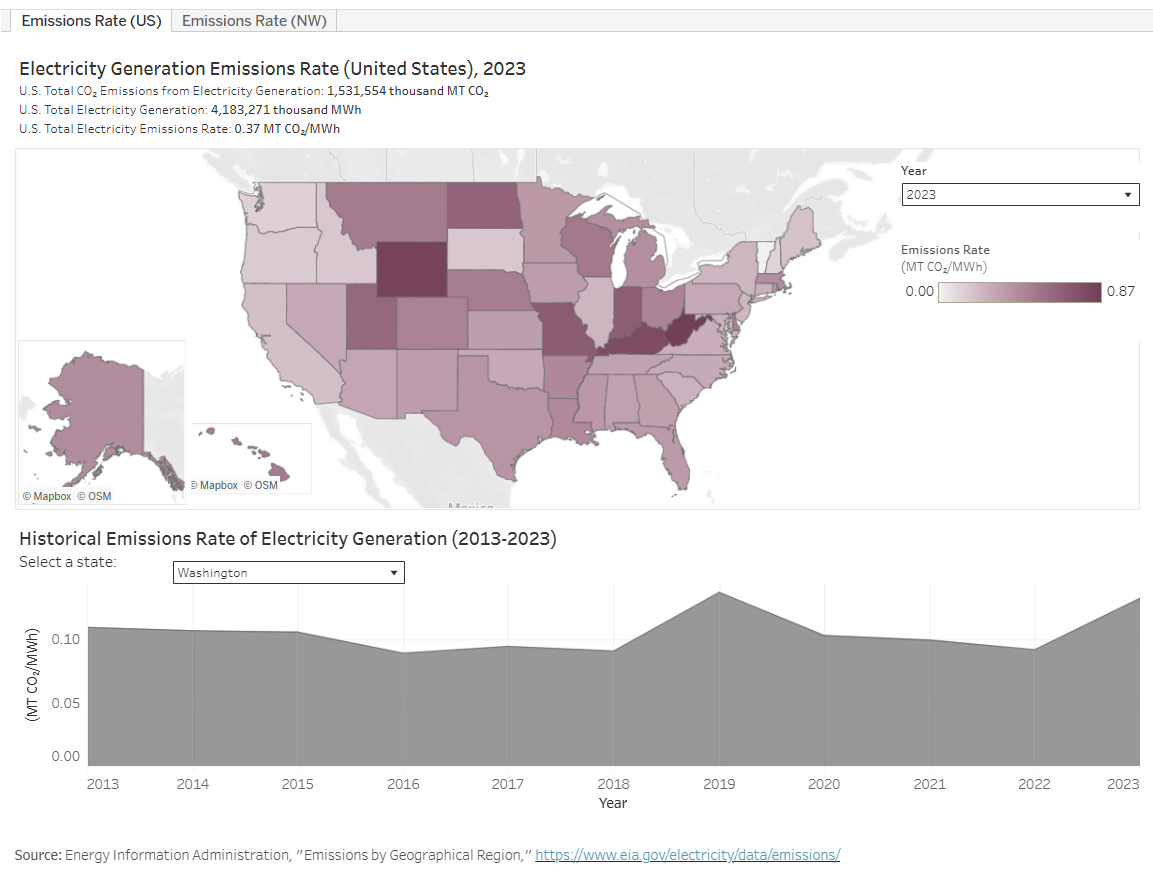Image resolution: width=1153 pixels, height=874 pixels.
Task: Click the 2013 axis label
Action: (103, 784)
